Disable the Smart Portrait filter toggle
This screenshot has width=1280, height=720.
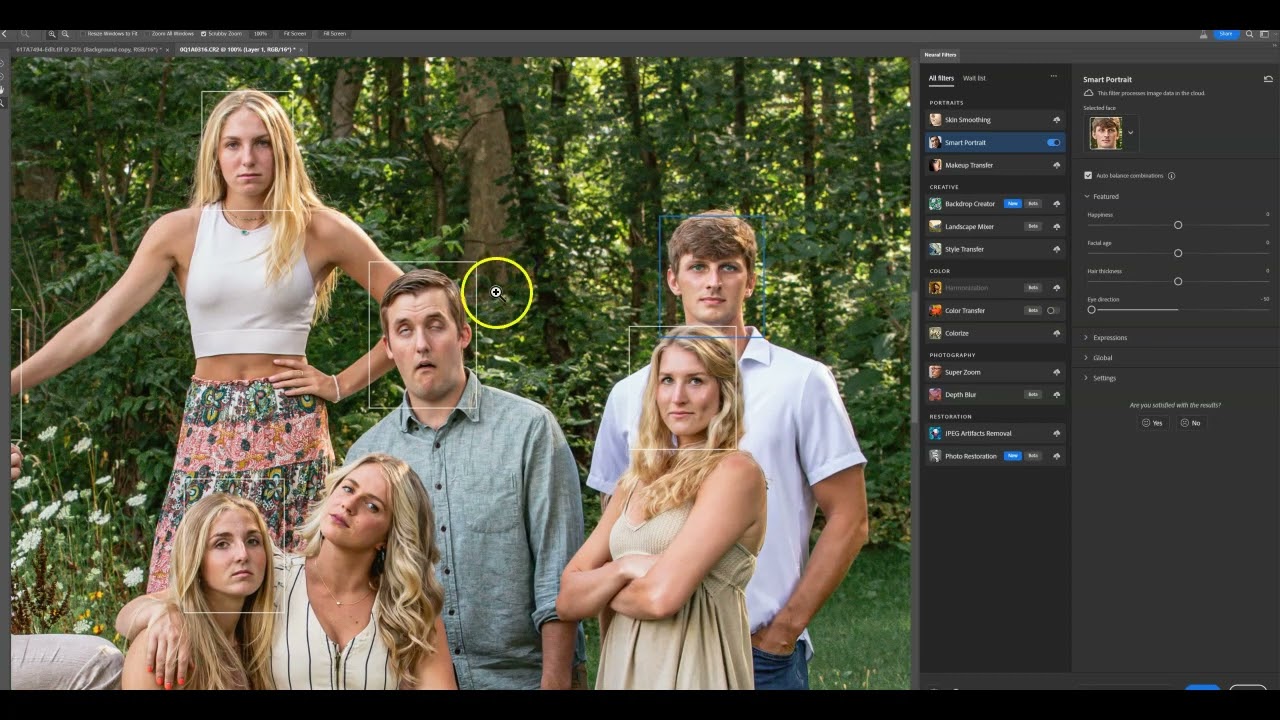[x=1053, y=143]
